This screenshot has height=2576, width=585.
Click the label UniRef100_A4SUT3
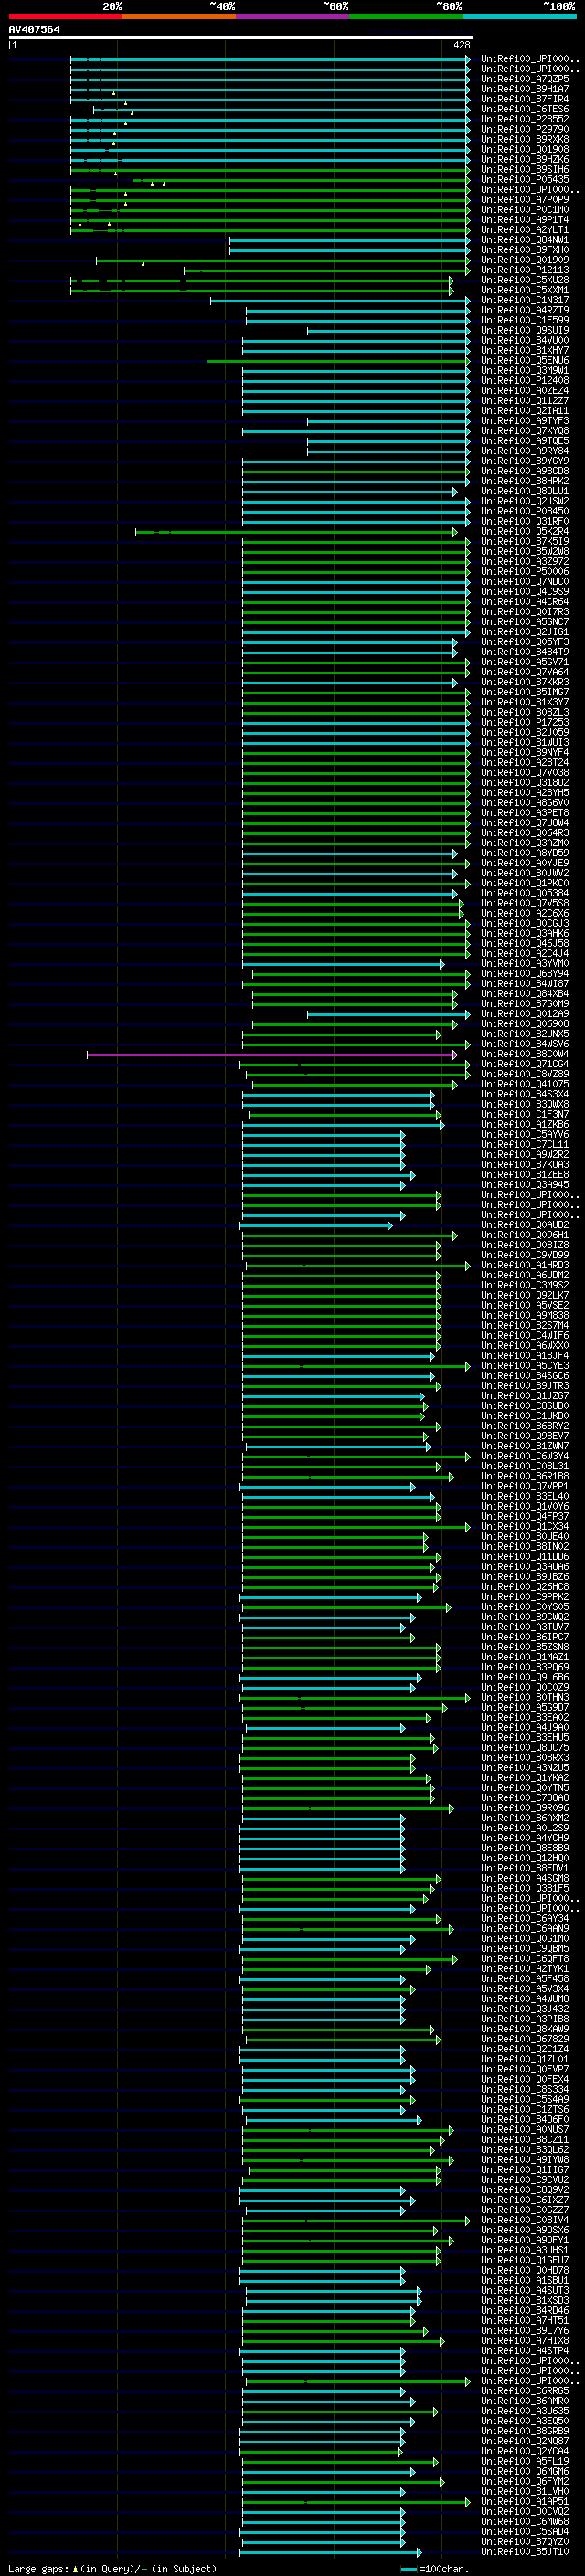(525, 2290)
